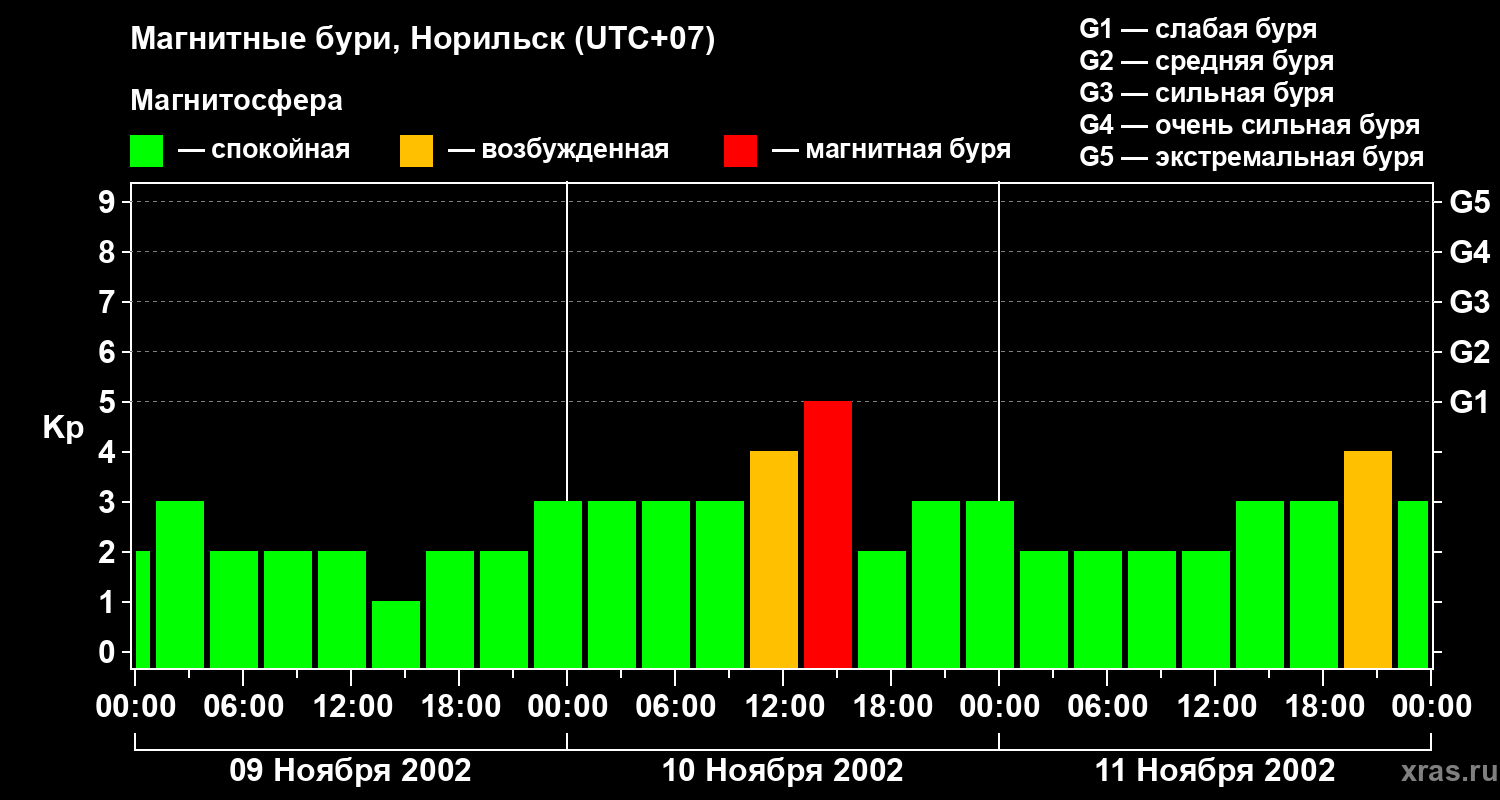This screenshot has width=1500, height=800.
Task: Click the 'G2 — средняя буря' description
Action: pyautogui.click(x=1207, y=61)
